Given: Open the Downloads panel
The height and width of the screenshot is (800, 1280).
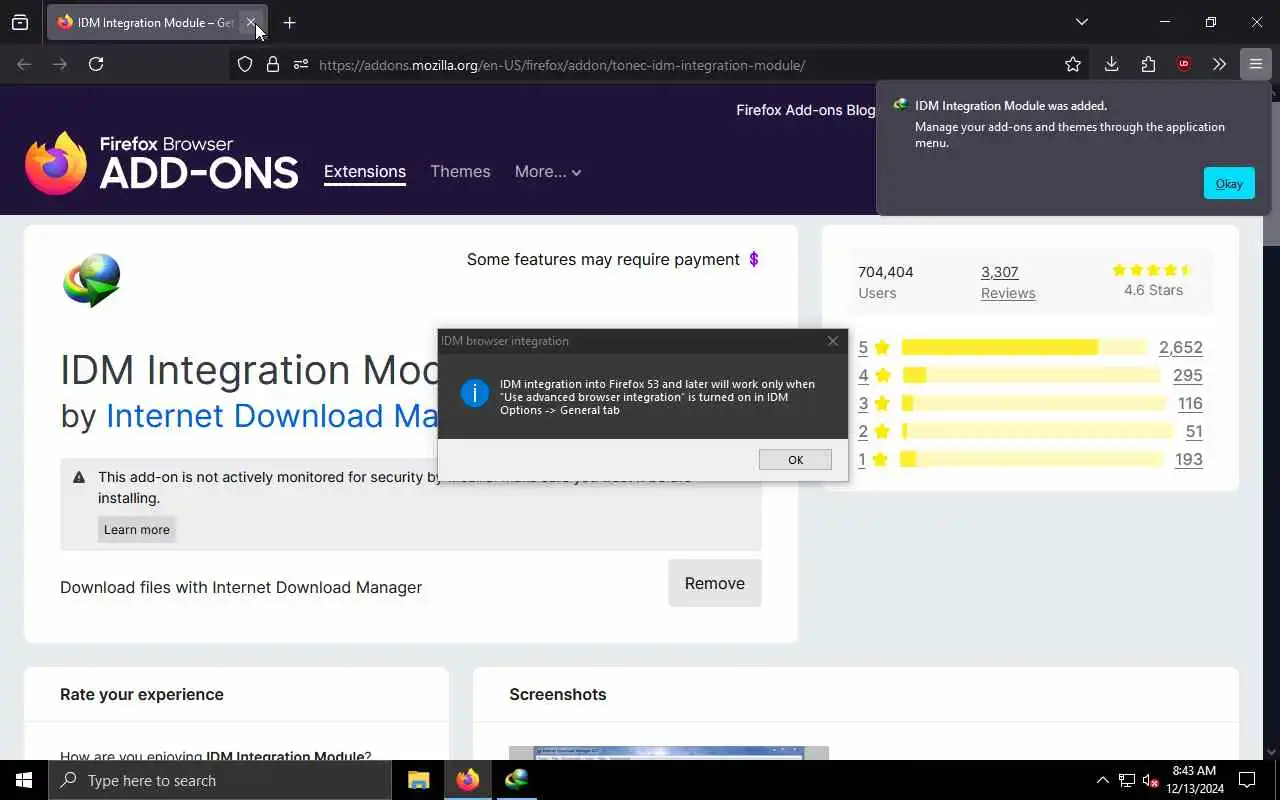Looking at the screenshot, I should point(1111,64).
